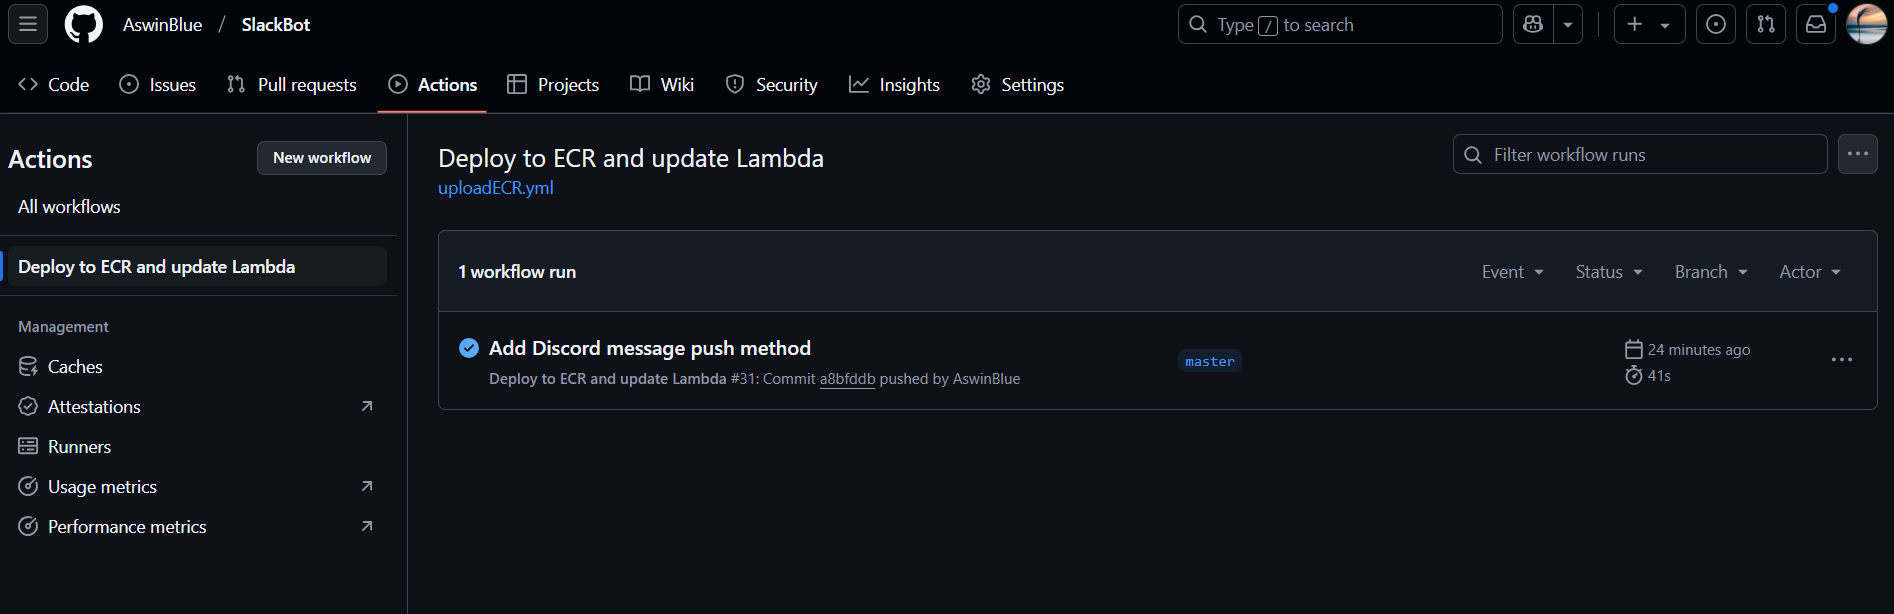Open workflow options menu beside filter box
Image resolution: width=1894 pixels, height=614 pixels.
1858,154
